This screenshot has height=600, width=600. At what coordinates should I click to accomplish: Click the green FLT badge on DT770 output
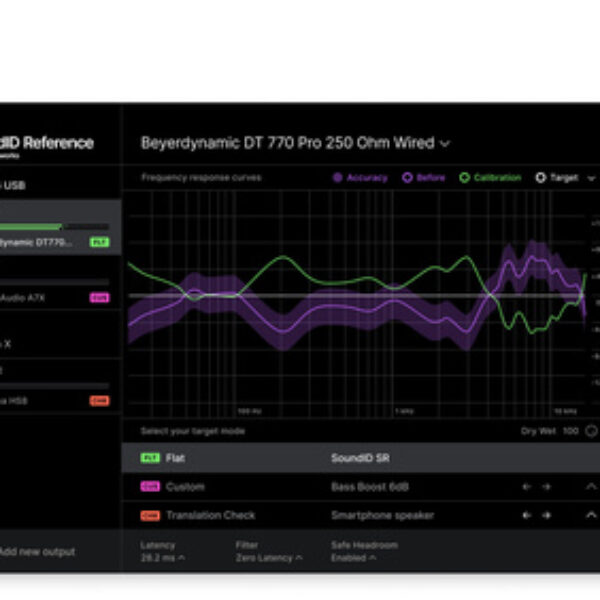coord(99,242)
